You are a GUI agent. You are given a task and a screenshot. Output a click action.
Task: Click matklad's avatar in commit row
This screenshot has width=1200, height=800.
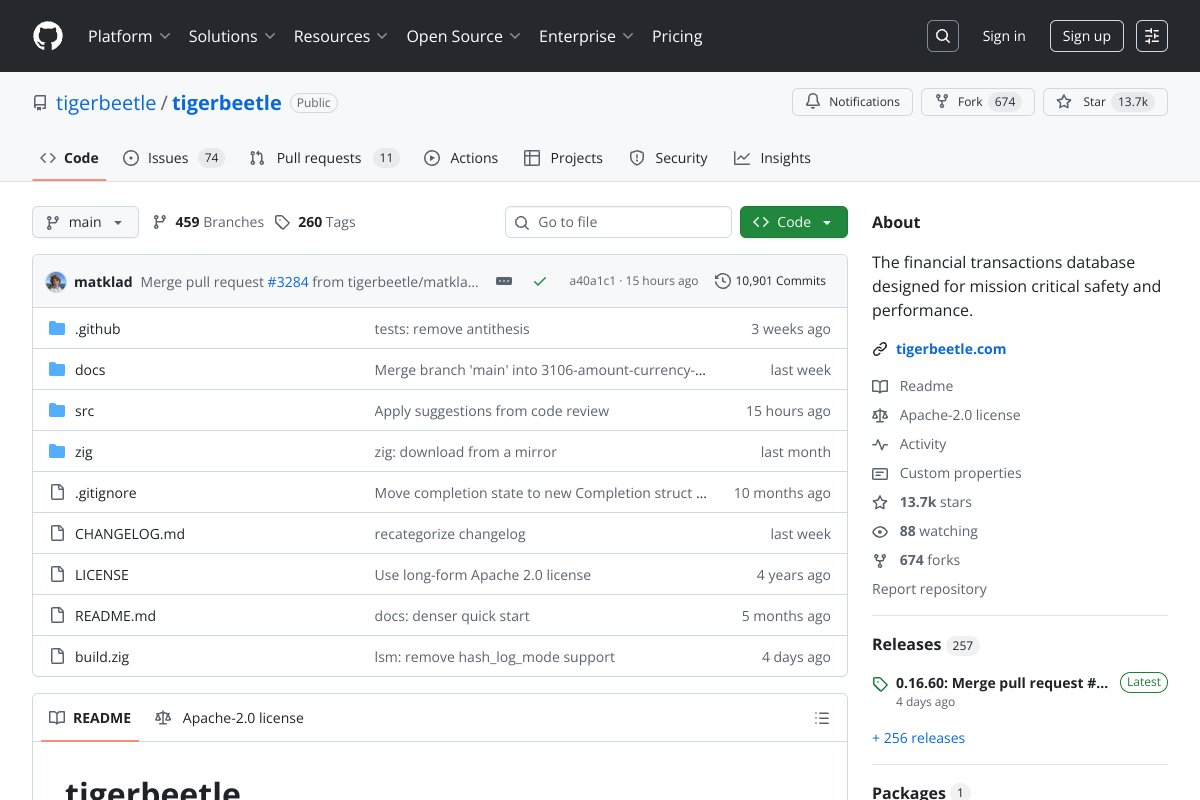56,281
